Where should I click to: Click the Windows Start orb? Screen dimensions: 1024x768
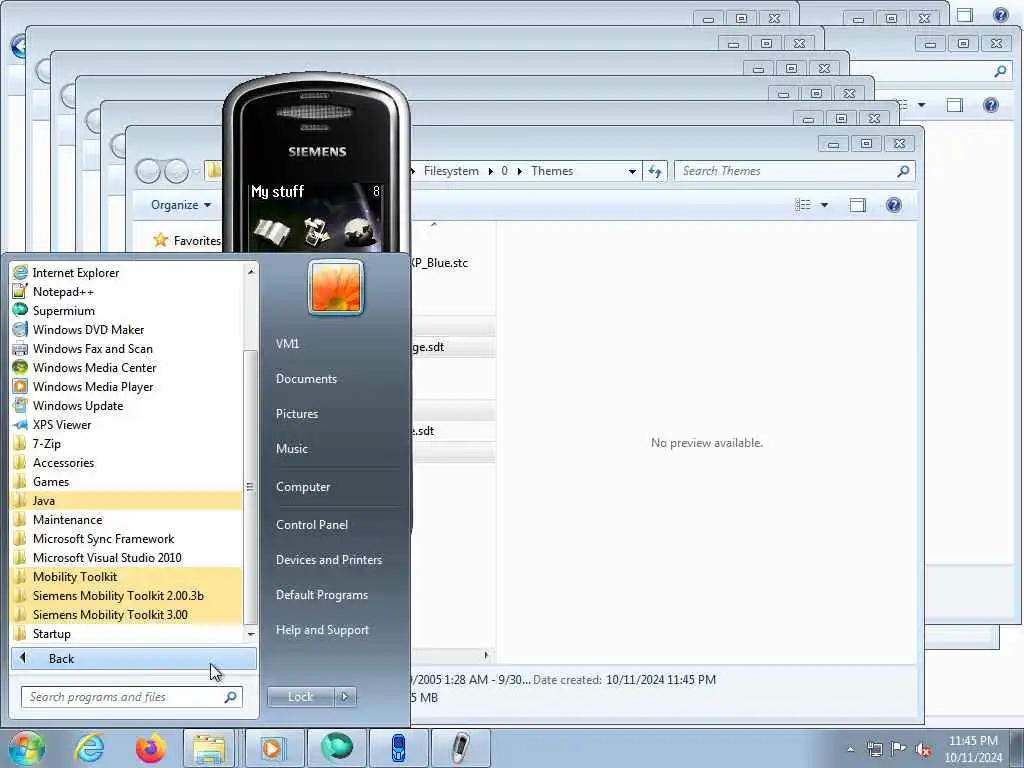click(x=27, y=748)
